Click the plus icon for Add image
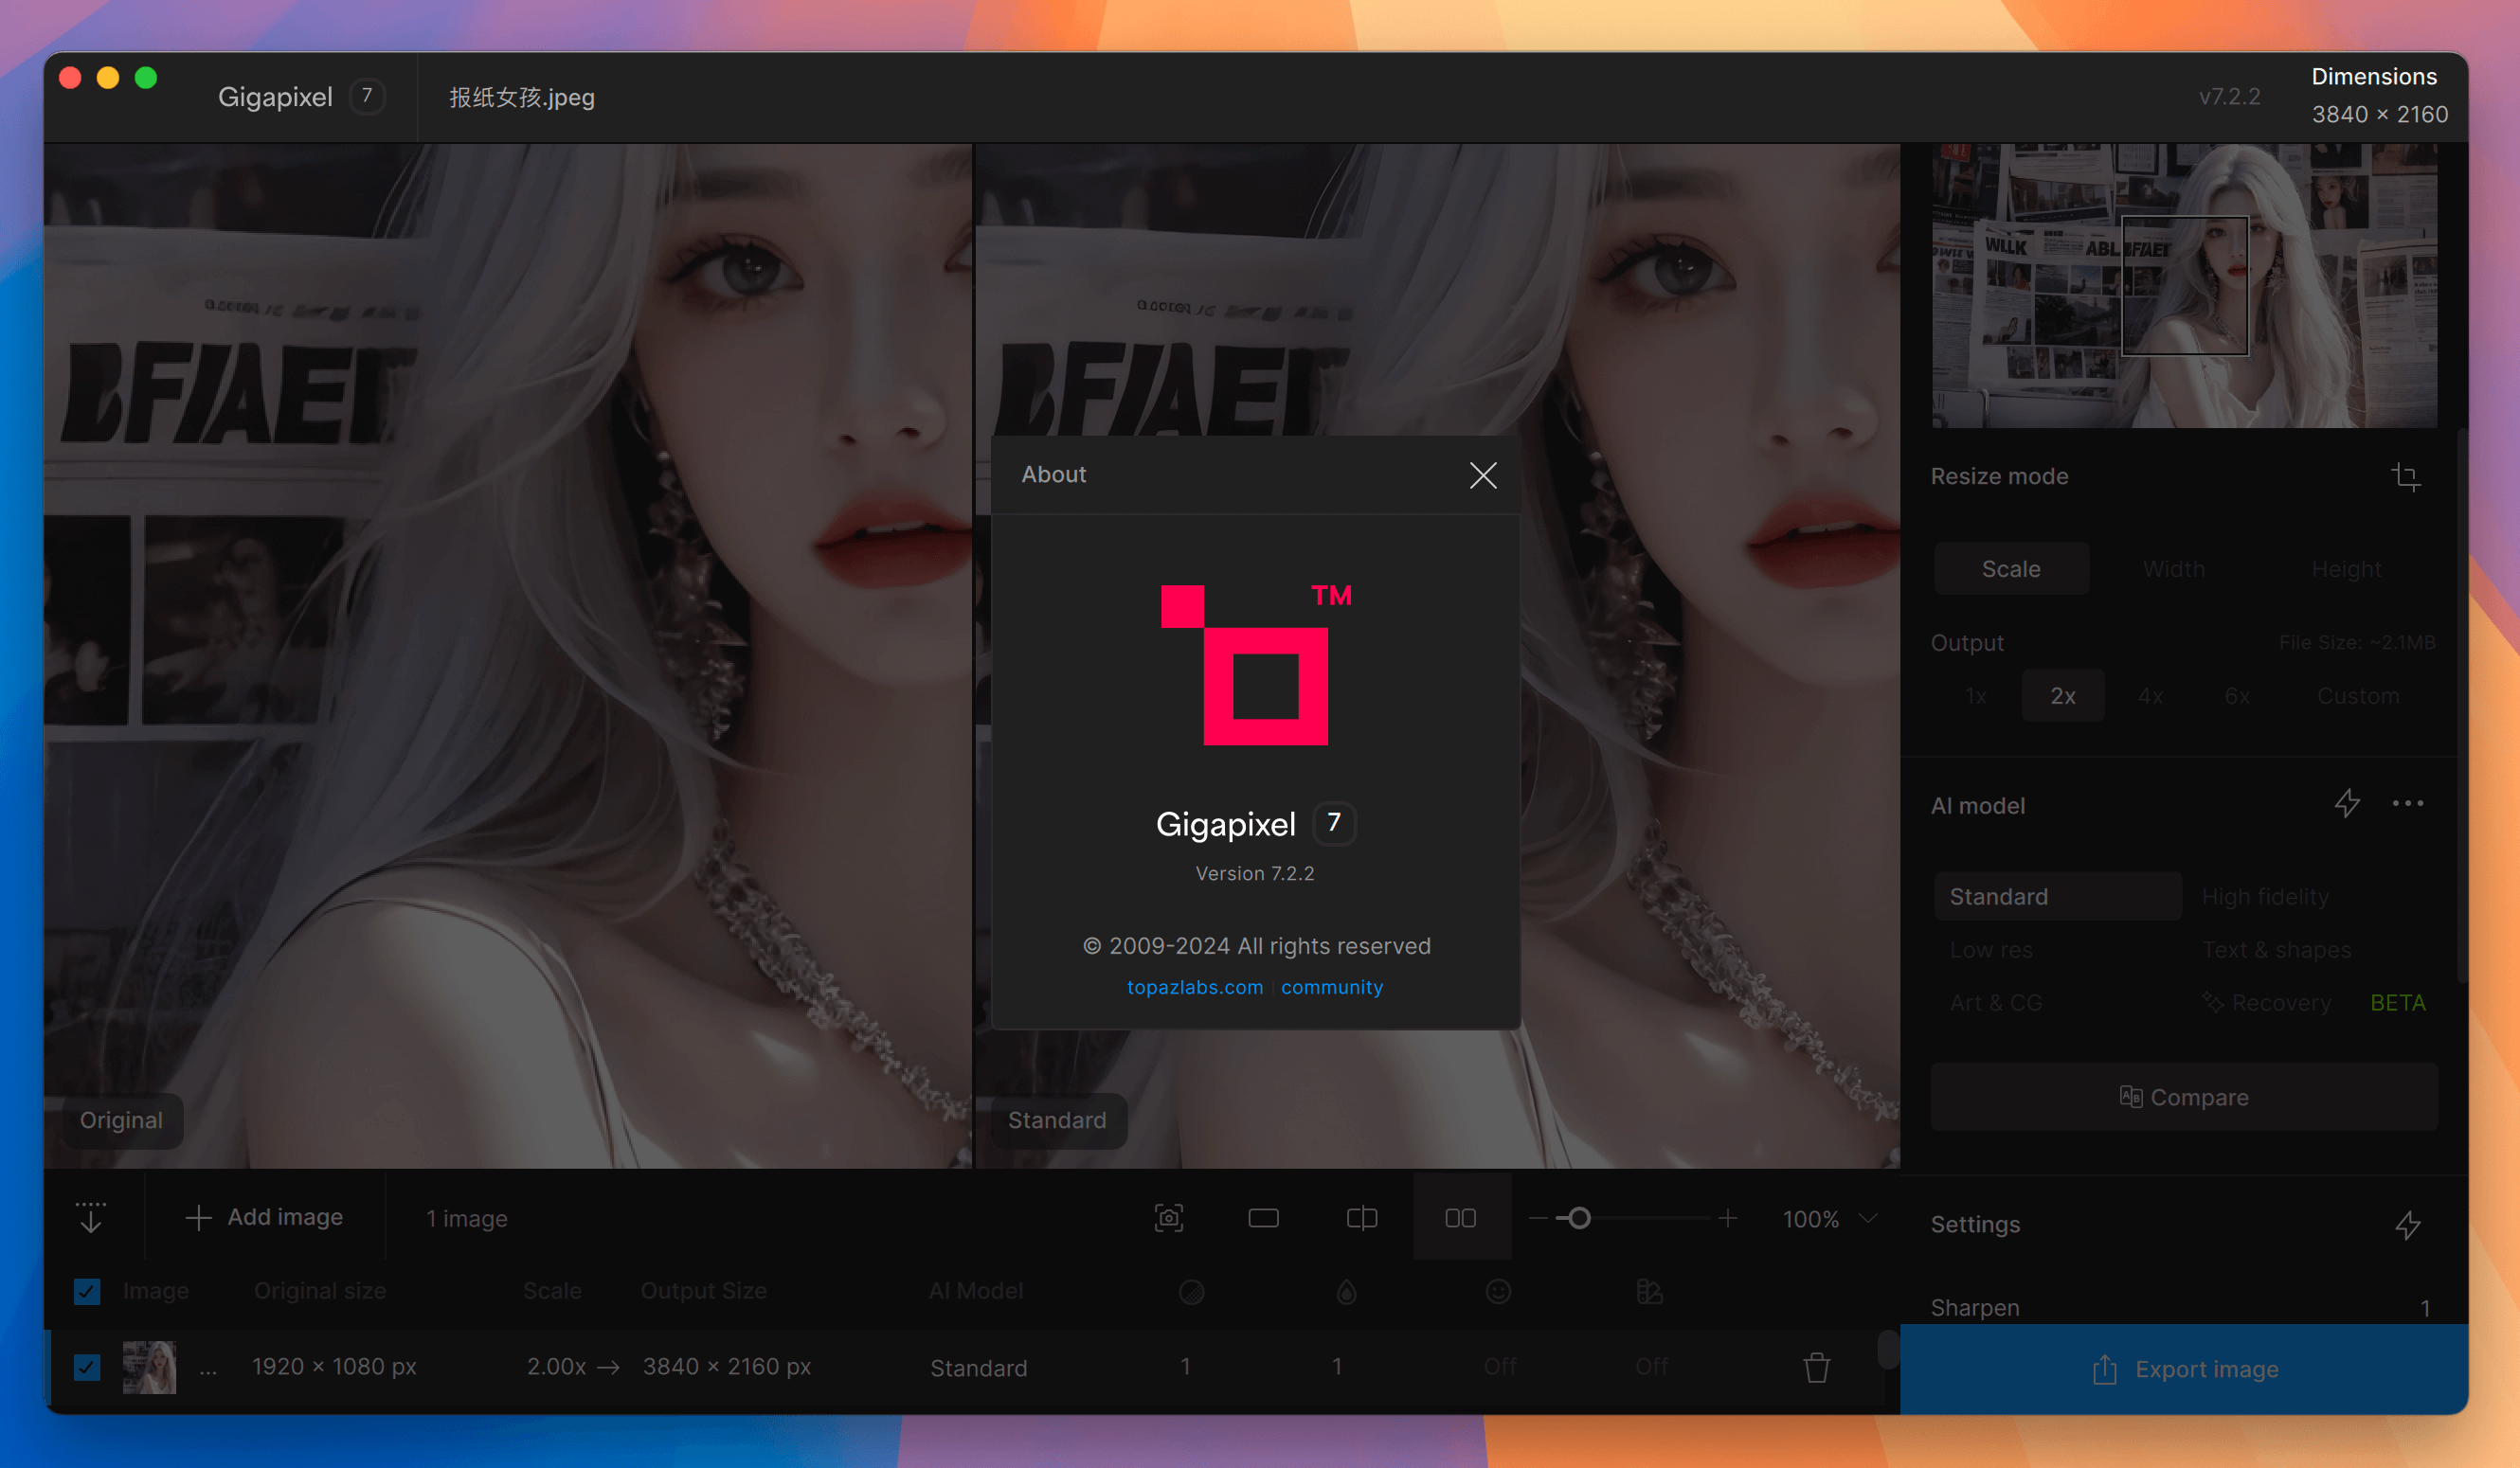Viewport: 2520px width, 1468px height. (x=198, y=1218)
